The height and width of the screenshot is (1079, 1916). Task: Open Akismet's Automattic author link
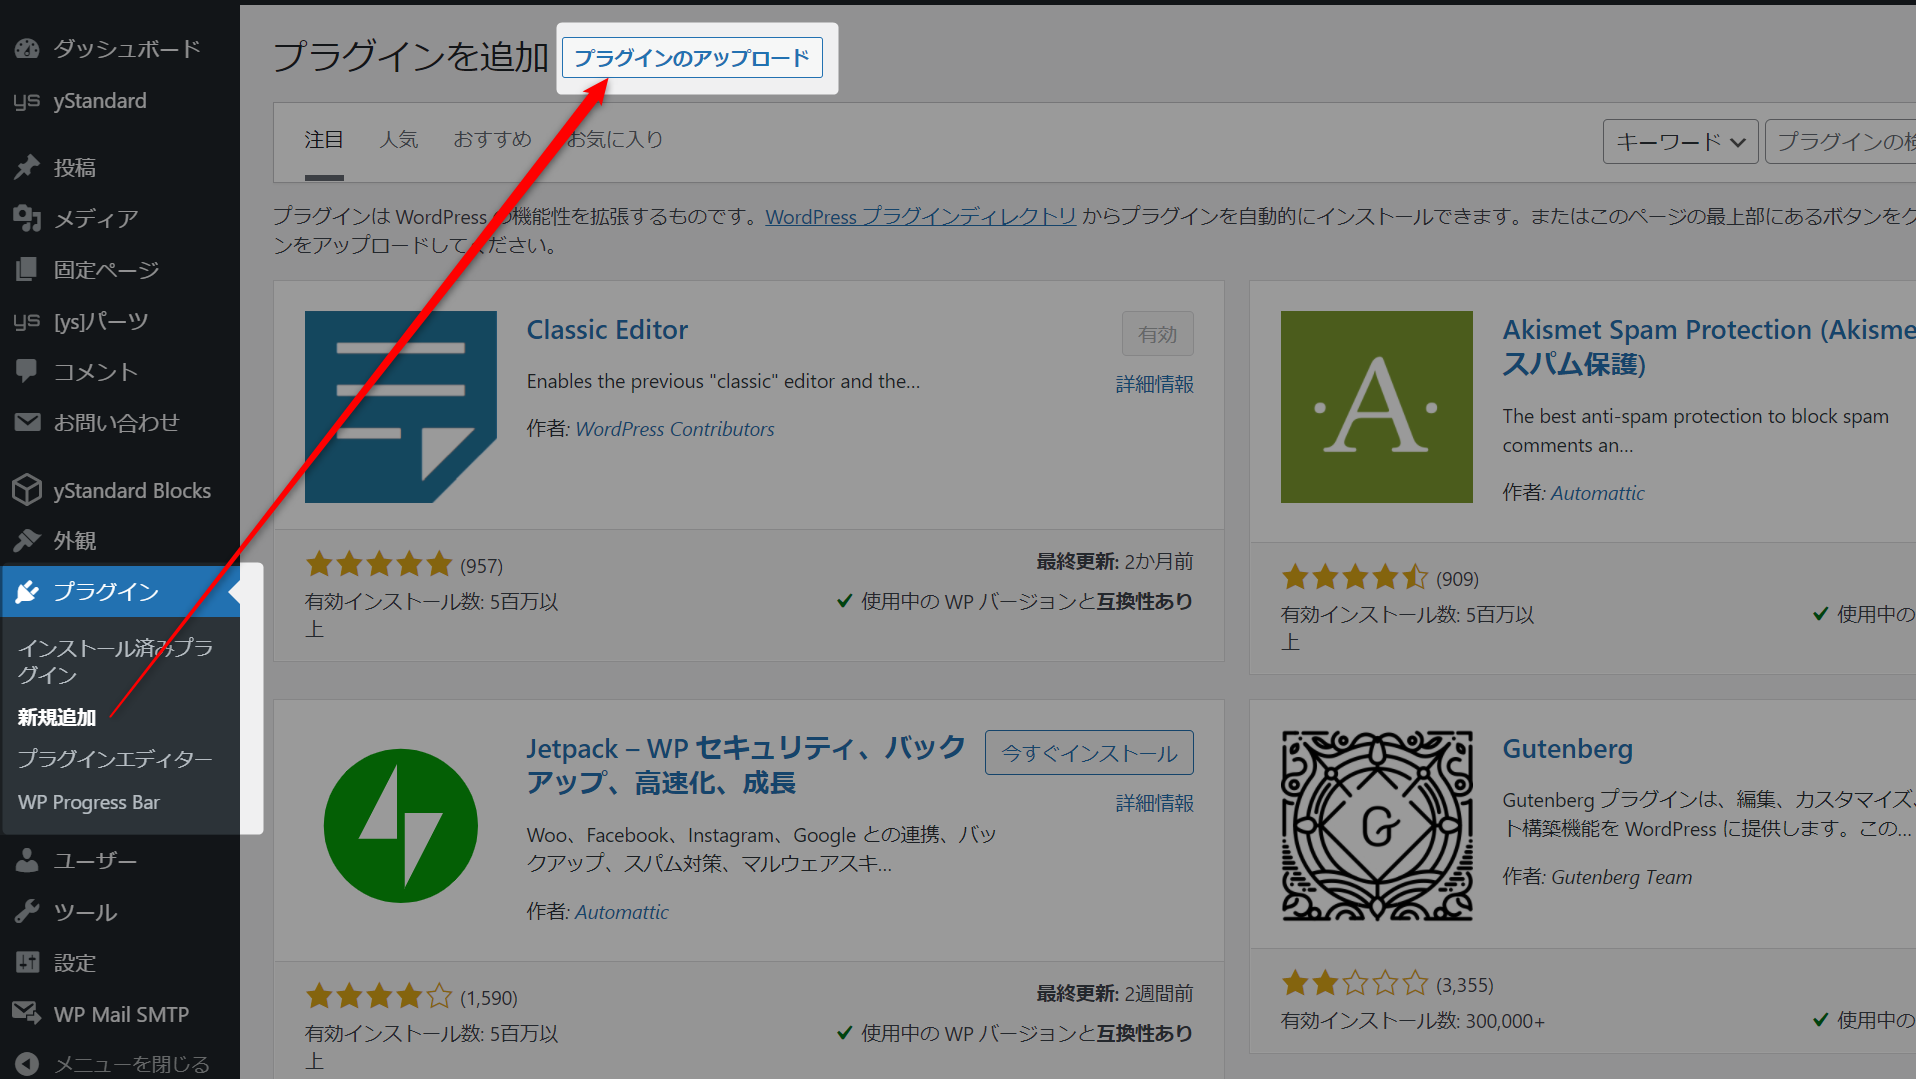click(1597, 493)
